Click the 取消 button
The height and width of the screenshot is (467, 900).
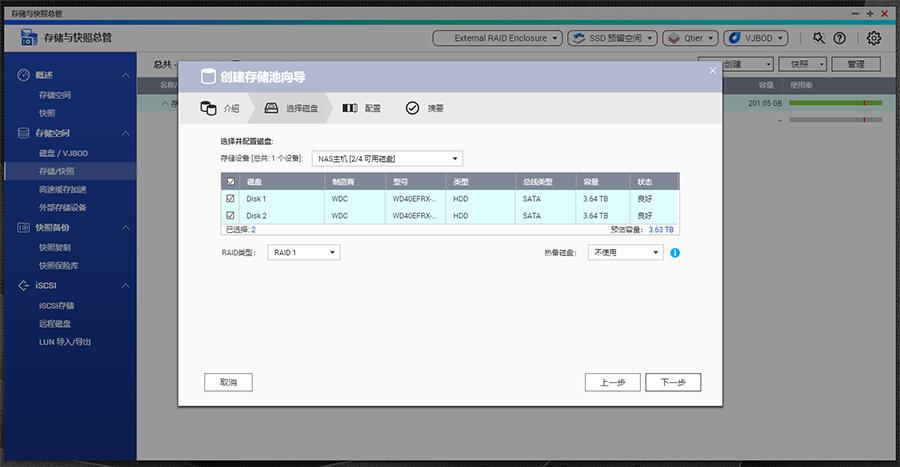click(x=228, y=382)
